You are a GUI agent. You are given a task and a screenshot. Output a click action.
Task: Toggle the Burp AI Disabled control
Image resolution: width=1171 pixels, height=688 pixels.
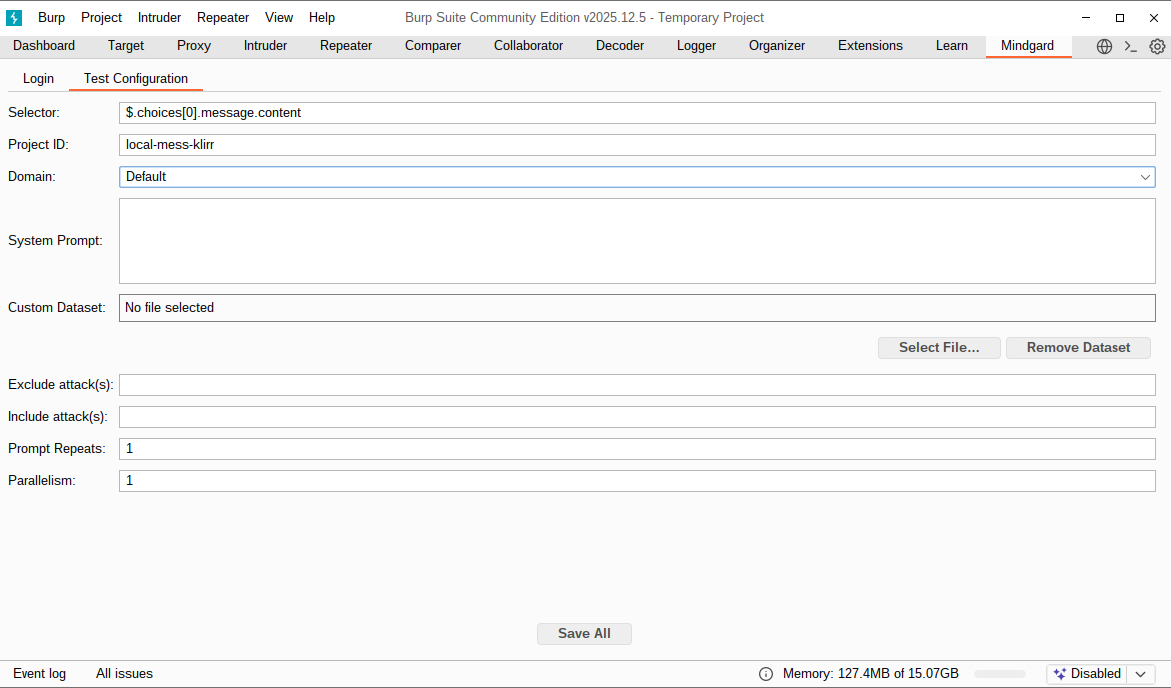(x=1095, y=674)
